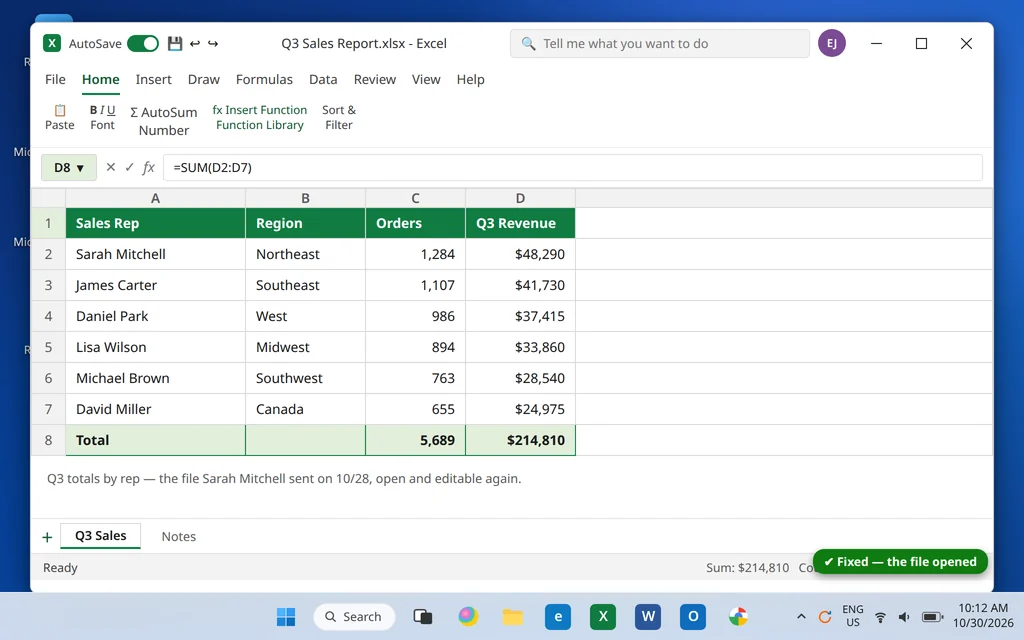Open Chrome from the taskbar

(x=738, y=616)
